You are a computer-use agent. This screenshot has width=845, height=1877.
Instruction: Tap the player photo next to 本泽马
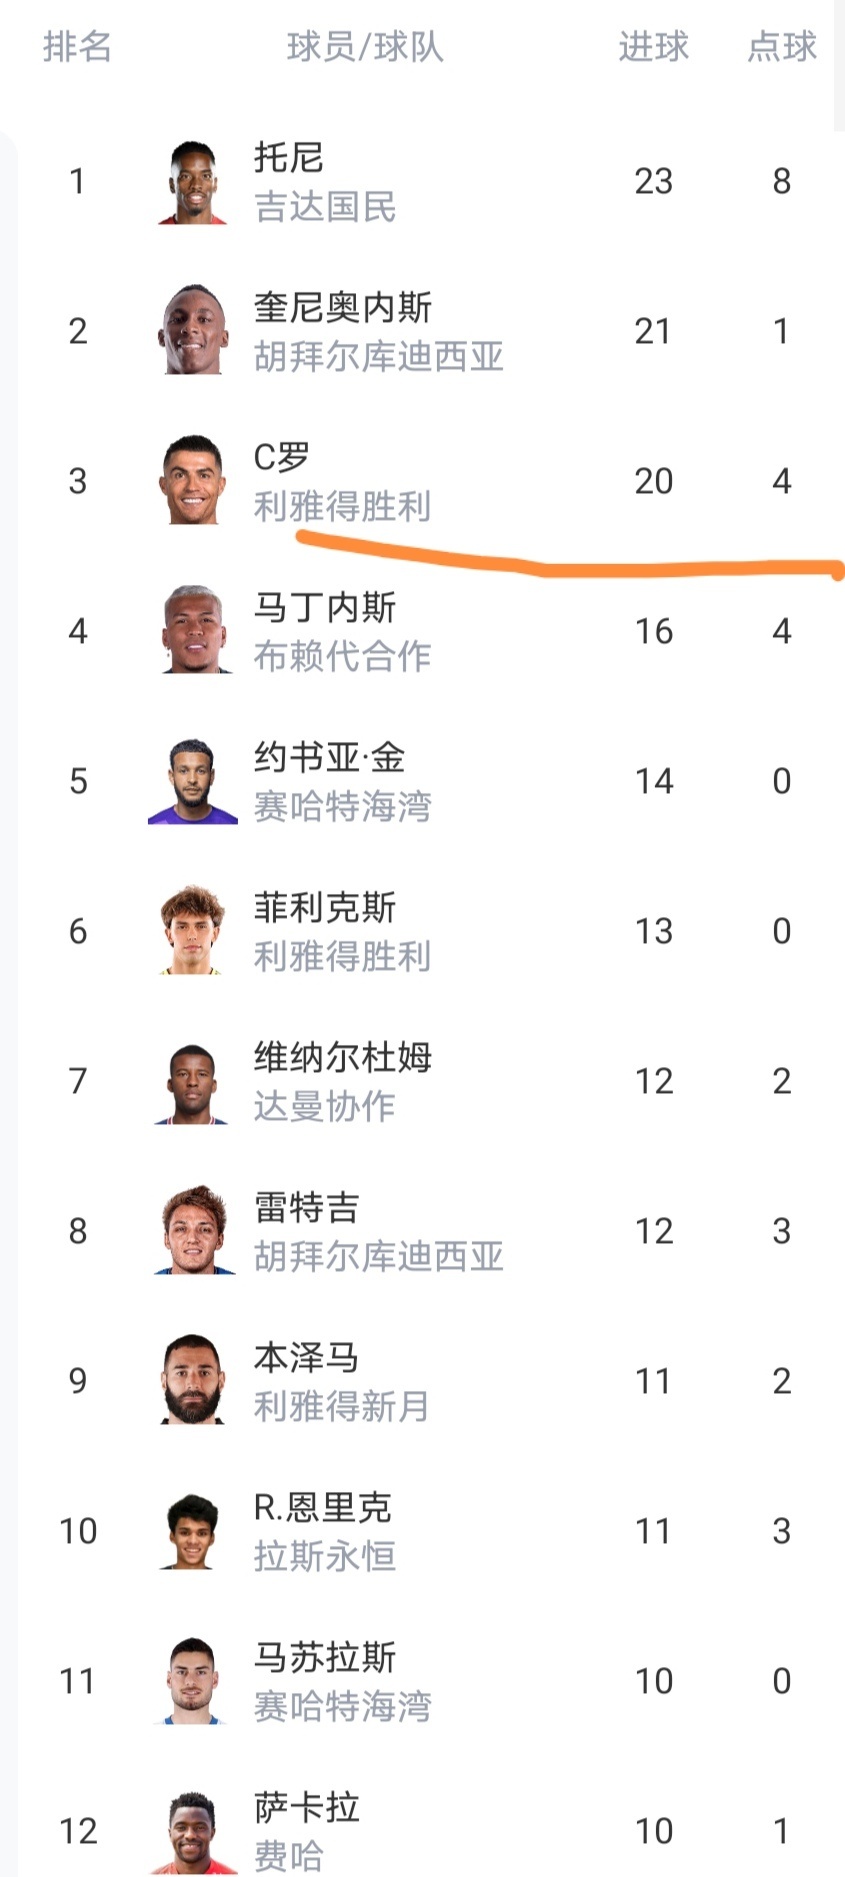193,1381
